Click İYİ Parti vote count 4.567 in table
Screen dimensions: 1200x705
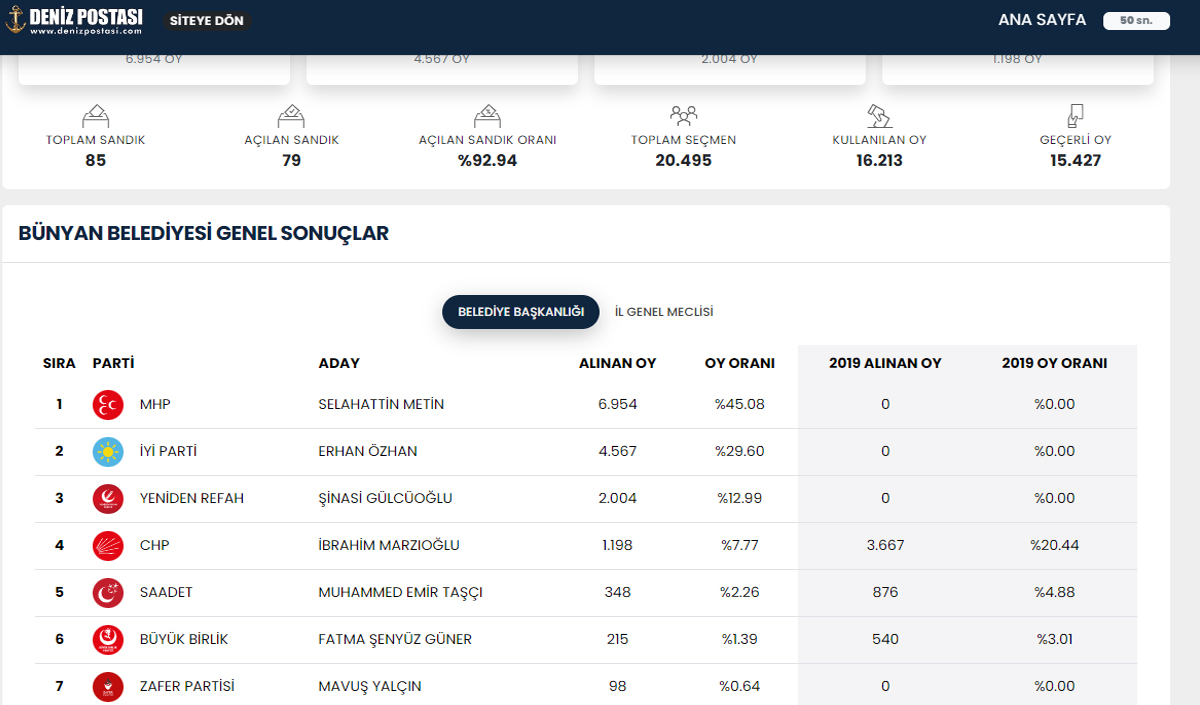tap(618, 451)
